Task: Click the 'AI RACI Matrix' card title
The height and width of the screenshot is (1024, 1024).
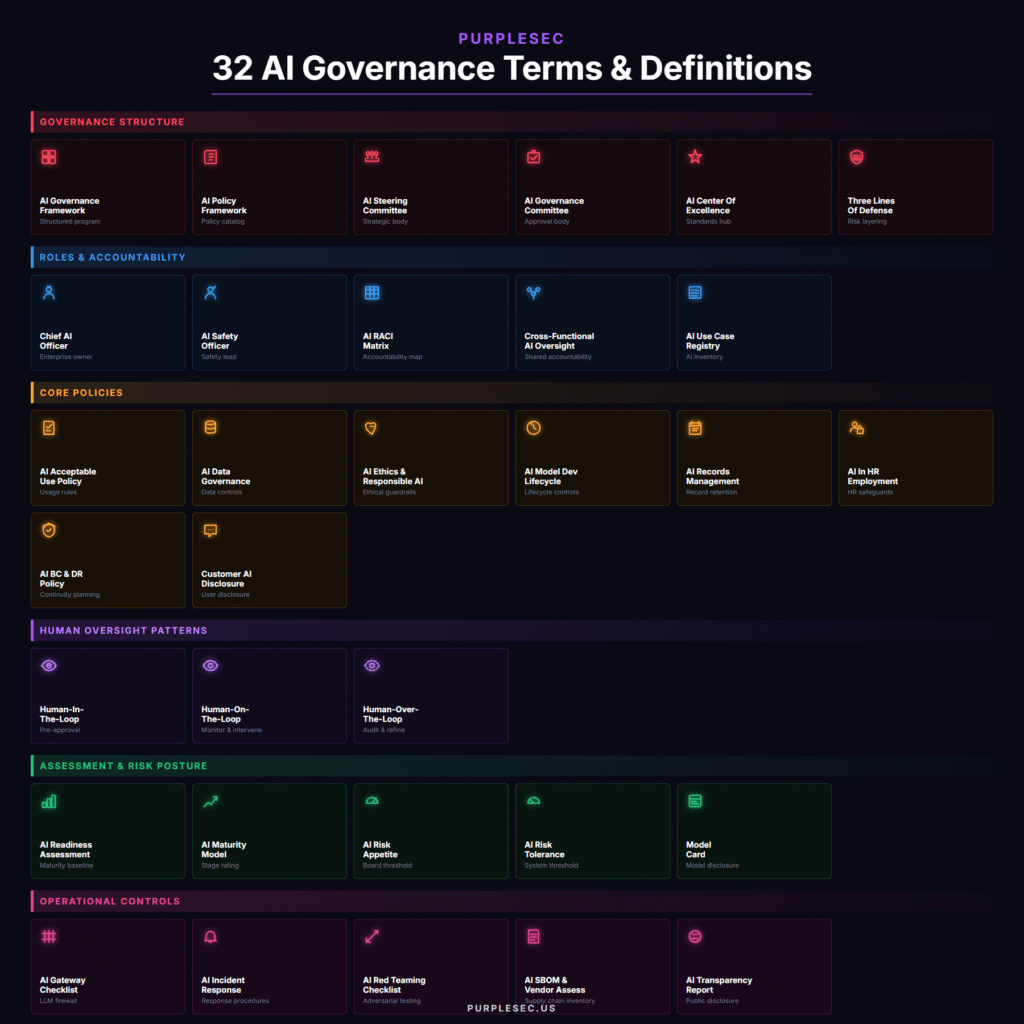Action: (x=377, y=341)
